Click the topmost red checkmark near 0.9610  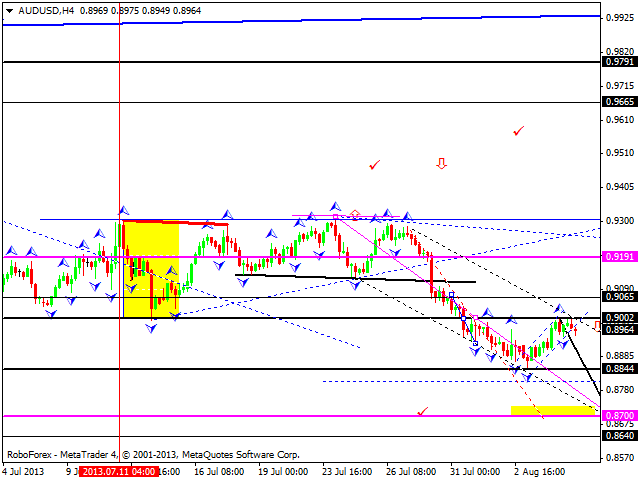[518, 131]
